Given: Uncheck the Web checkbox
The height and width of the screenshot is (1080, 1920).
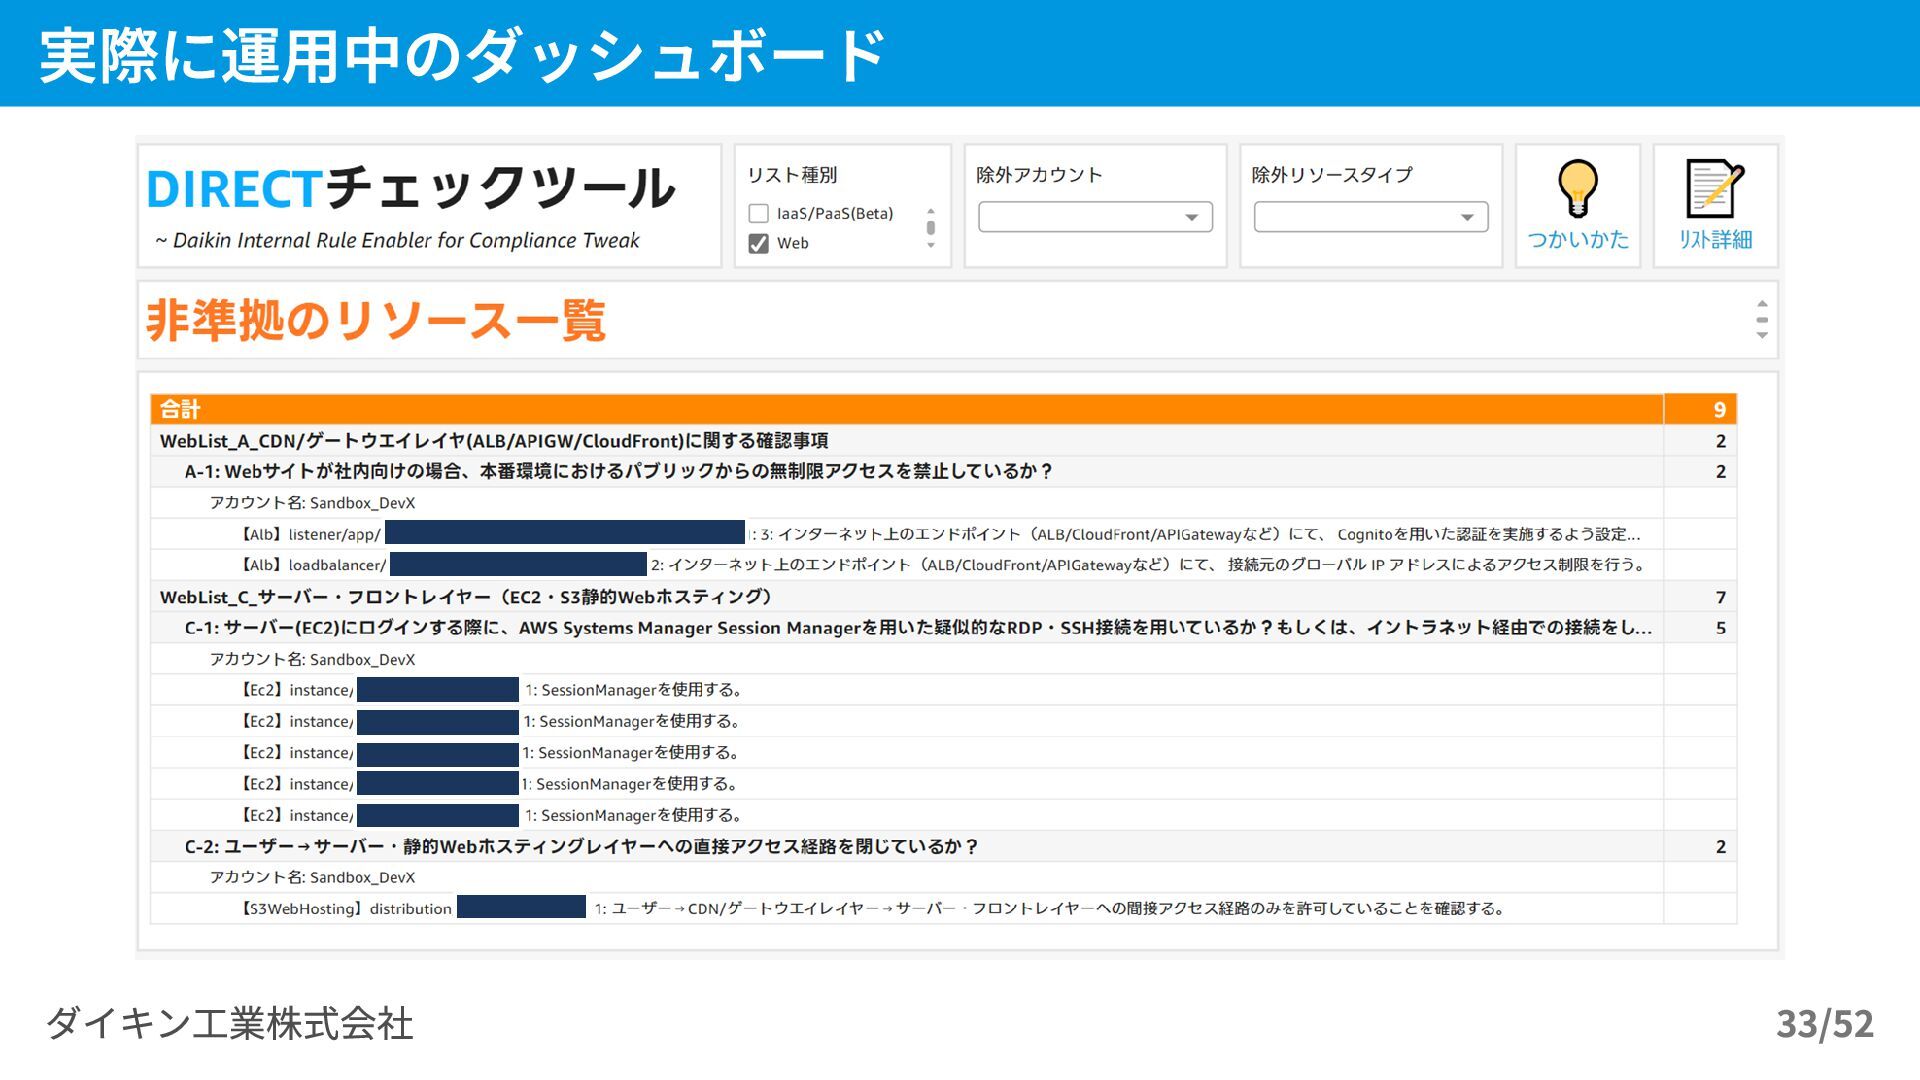Looking at the screenshot, I should click(759, 243).
